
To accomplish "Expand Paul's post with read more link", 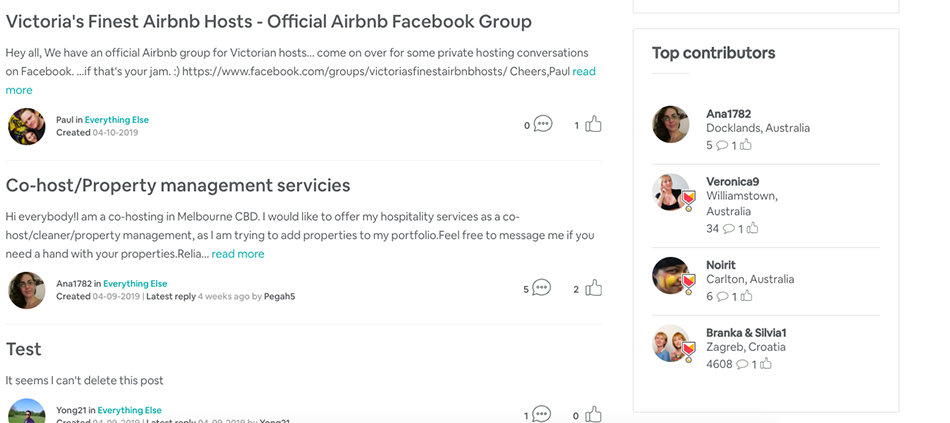I will (301, 81).
